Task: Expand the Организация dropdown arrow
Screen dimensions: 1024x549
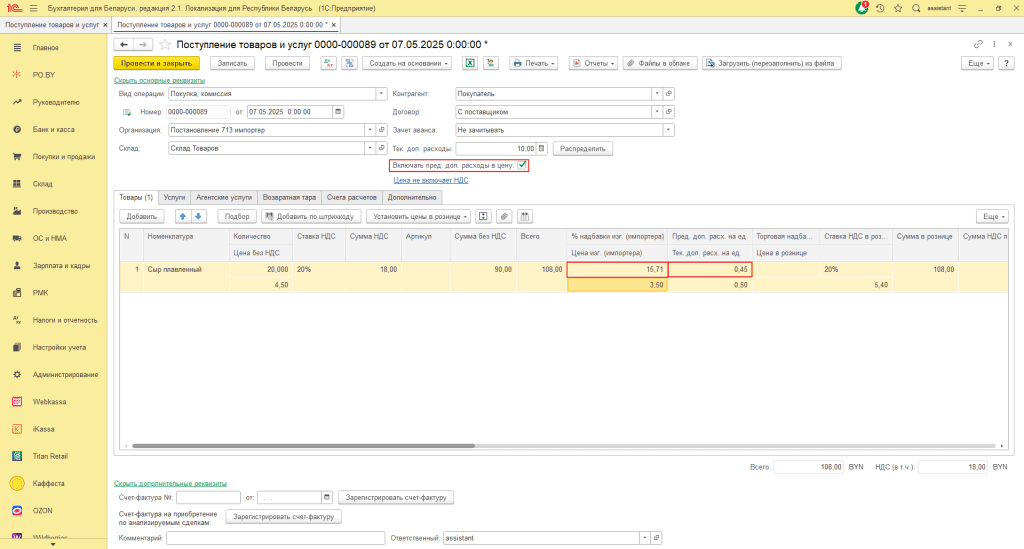Action: (370, 130)
